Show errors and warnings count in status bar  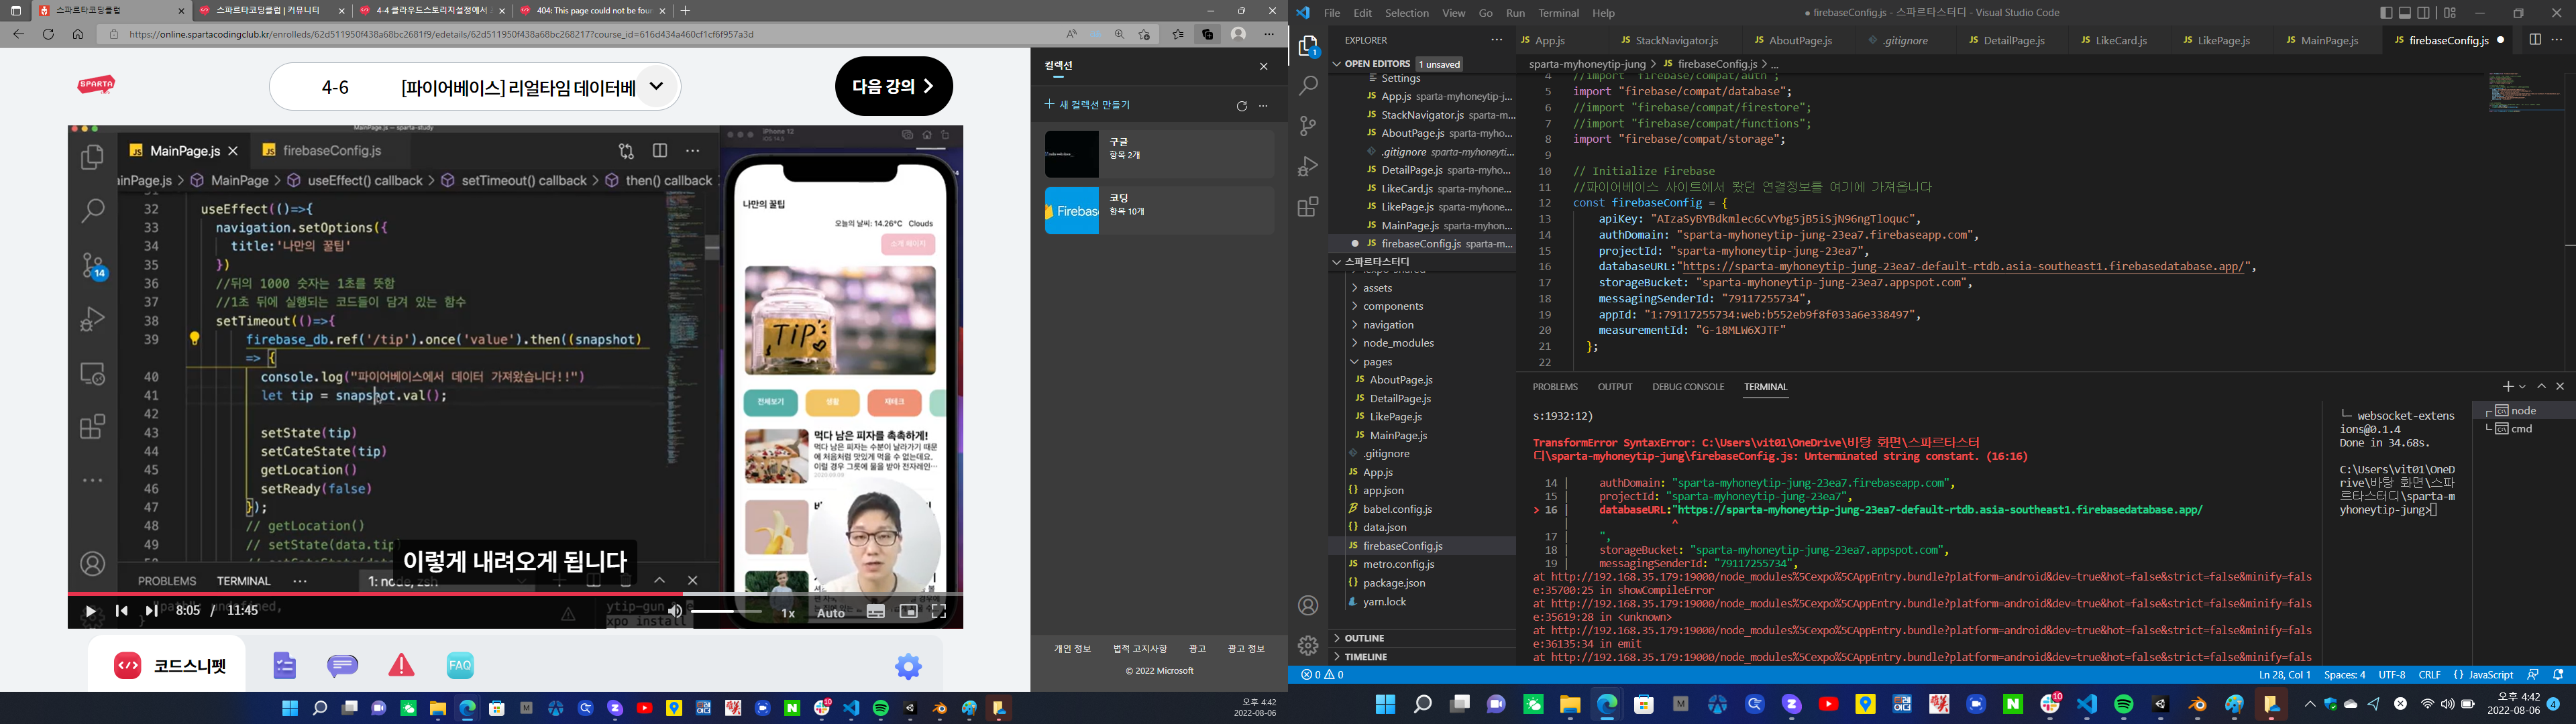point(1322,675)
